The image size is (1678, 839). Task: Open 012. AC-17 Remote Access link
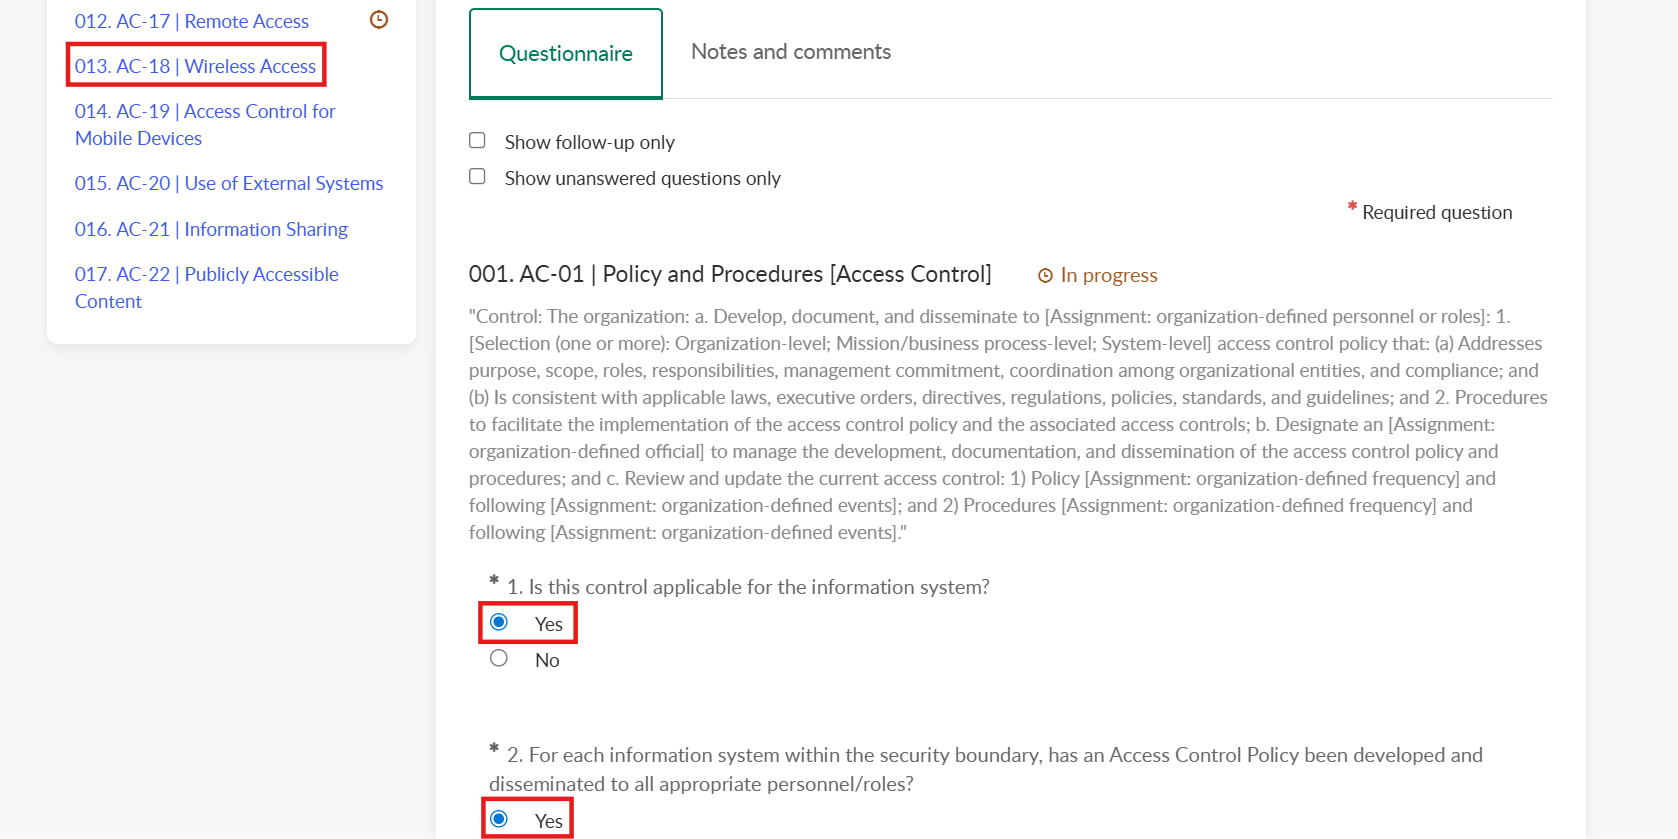[x=192, y=21]
